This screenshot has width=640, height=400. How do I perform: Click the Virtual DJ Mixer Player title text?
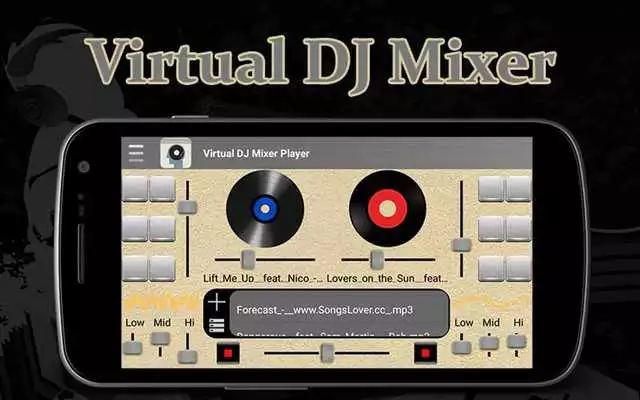click(x=256, y=153)
